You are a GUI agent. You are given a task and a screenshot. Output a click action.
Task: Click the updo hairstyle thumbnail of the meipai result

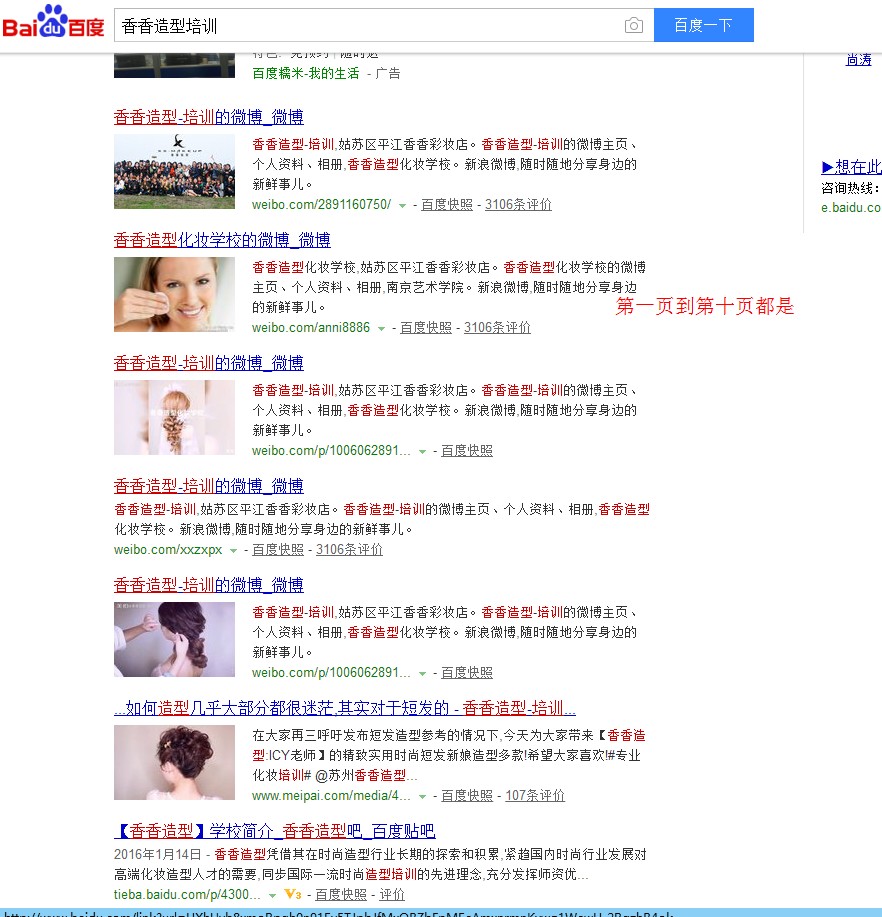click(x=174, y=763)
